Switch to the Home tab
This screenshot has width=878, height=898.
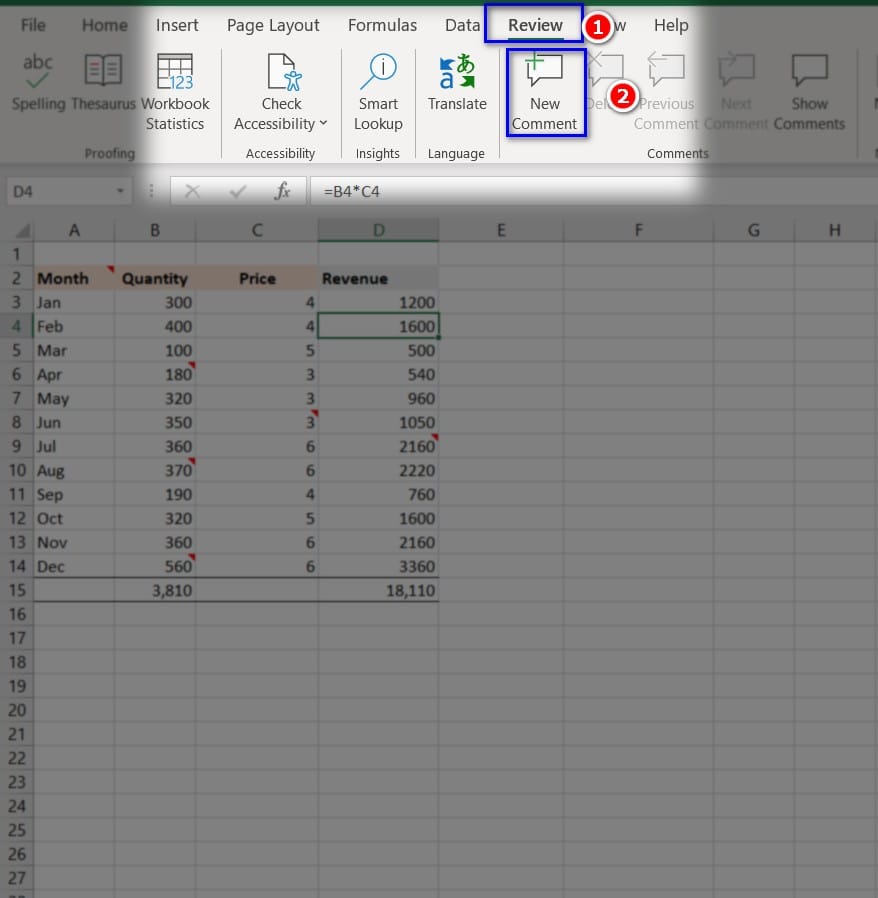pyautogui.click(x=105, y=25)
